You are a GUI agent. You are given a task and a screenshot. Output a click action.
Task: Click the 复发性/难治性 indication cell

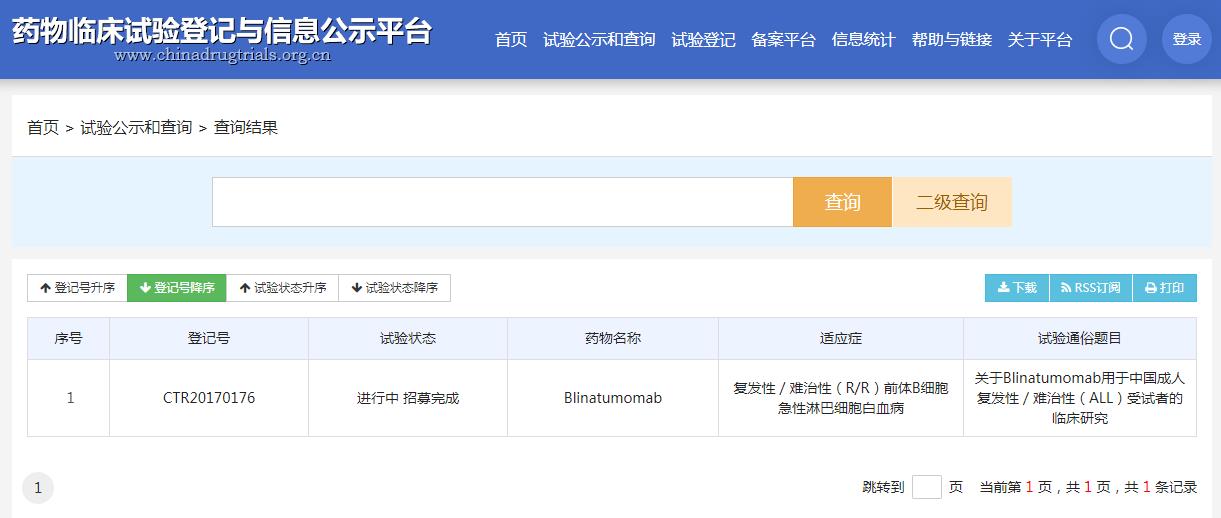841,398
